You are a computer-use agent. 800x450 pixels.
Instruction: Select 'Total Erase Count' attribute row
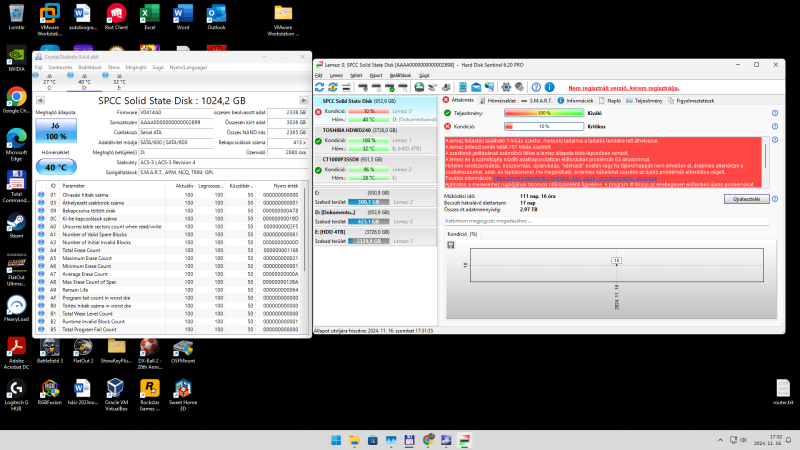click(168, 250)
